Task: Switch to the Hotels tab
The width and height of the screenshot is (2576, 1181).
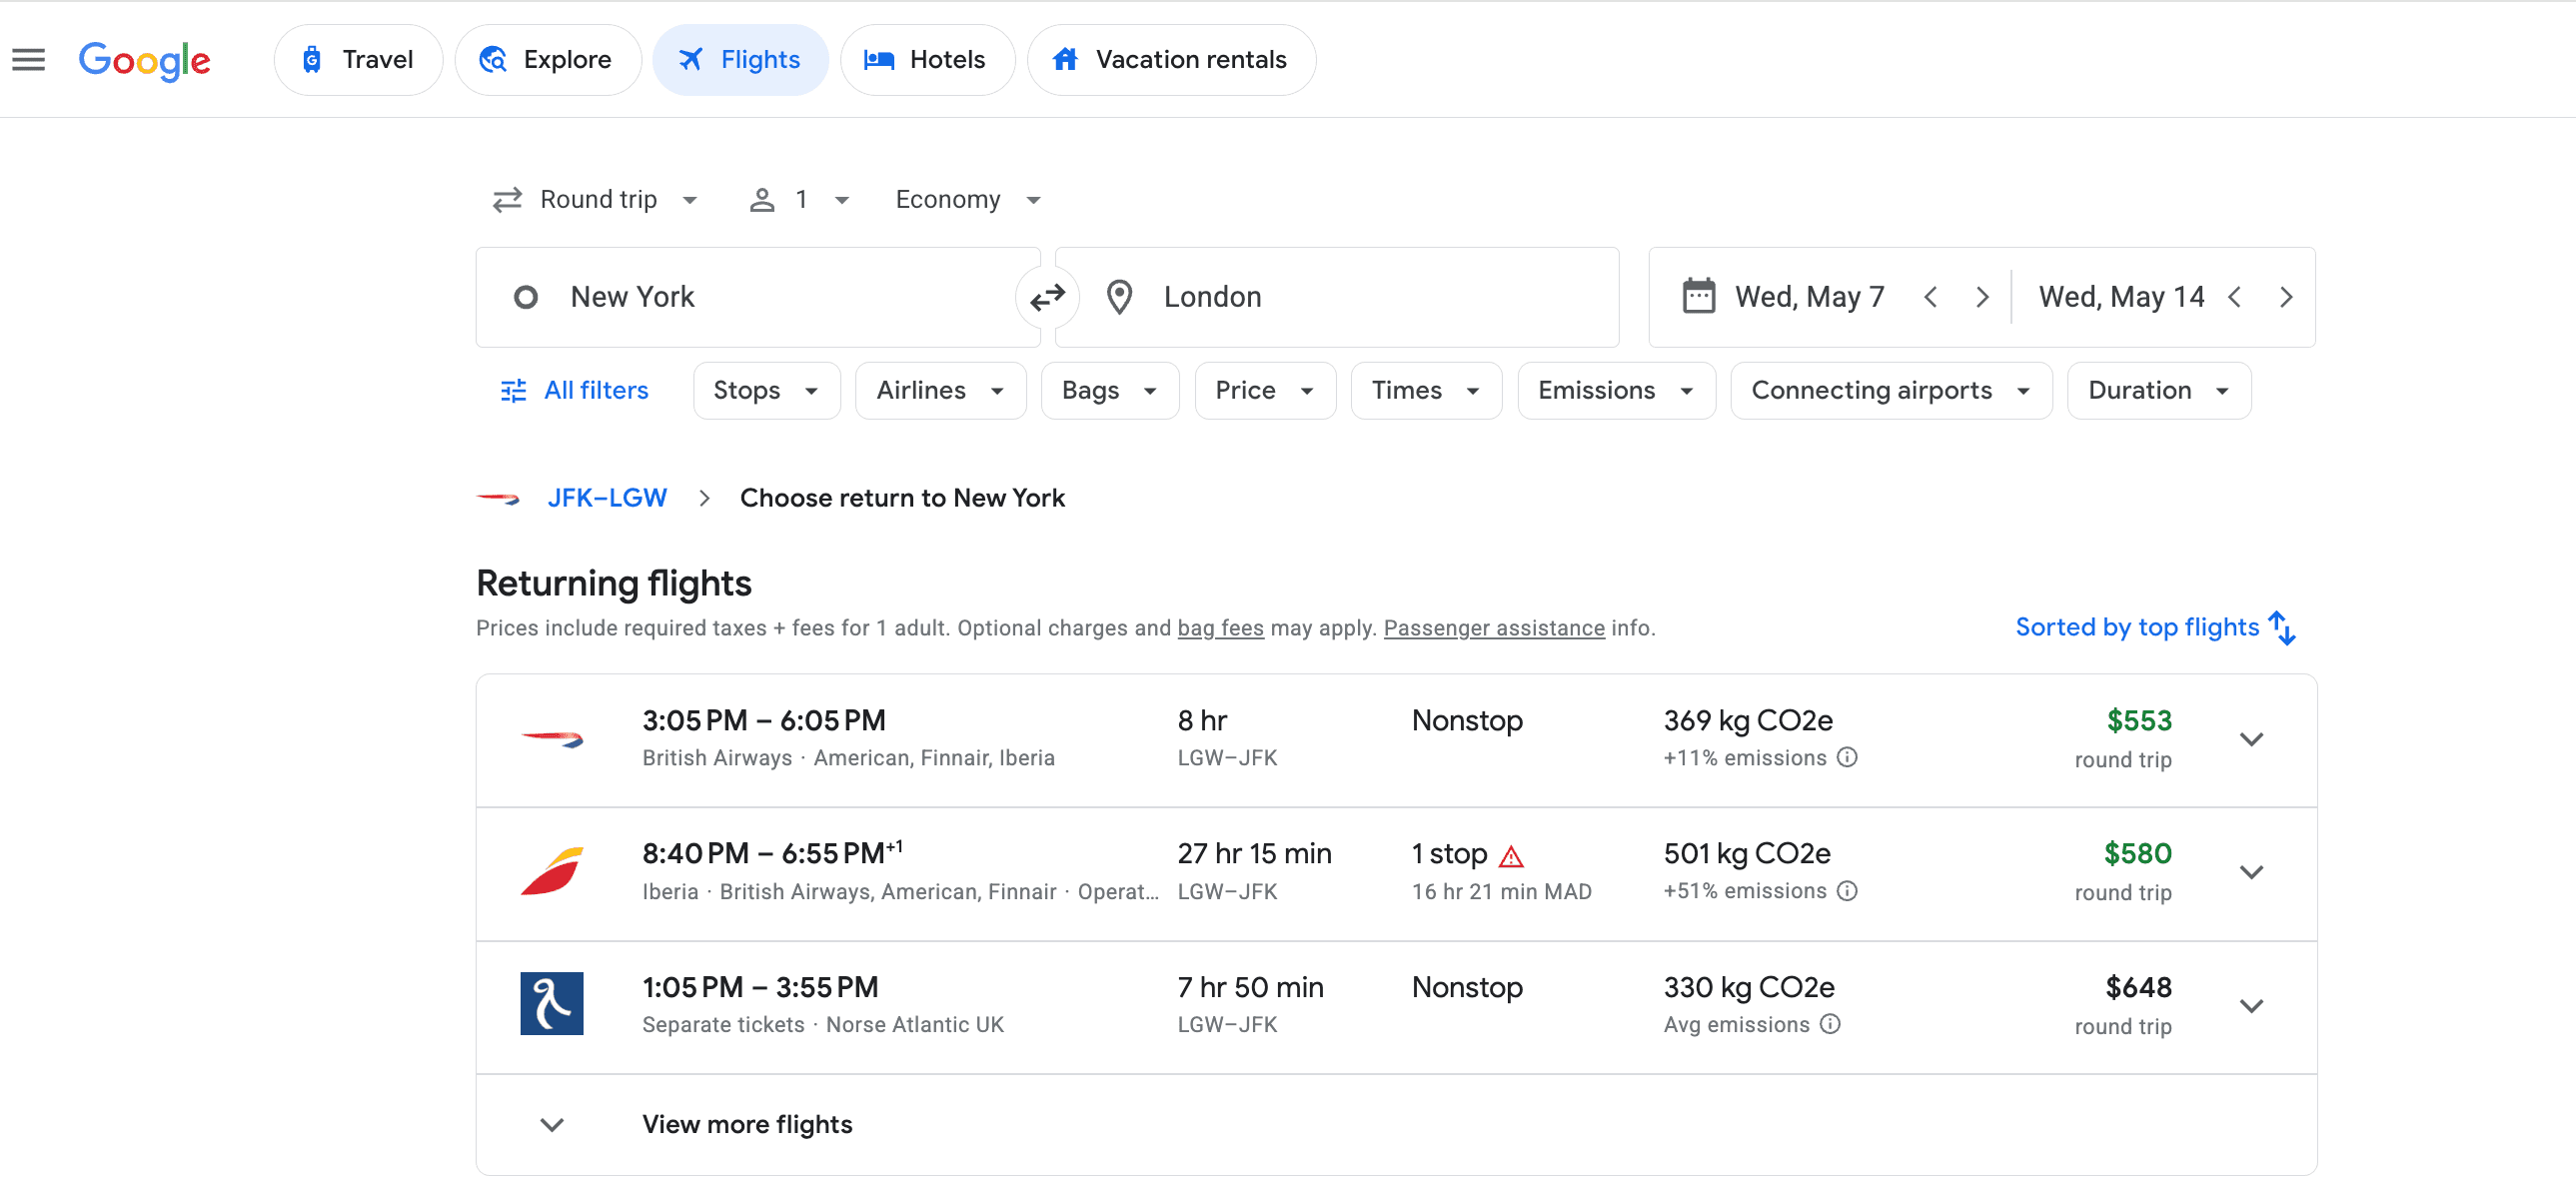Action: click(x=927, y=60)
